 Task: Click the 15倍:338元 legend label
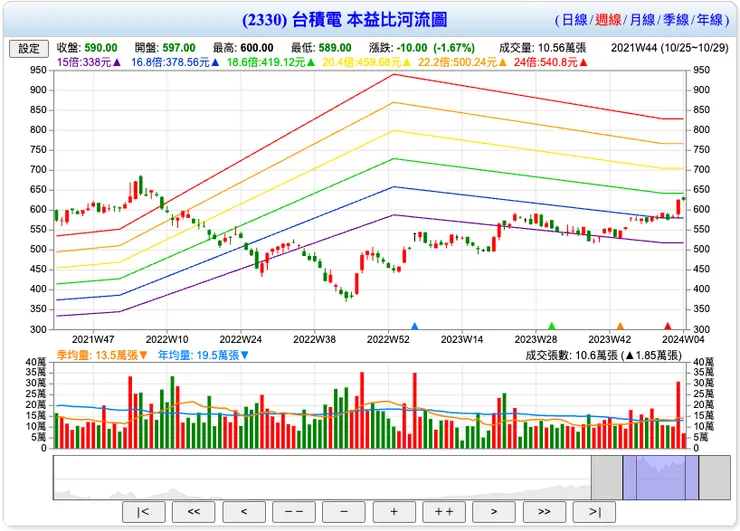(84, 63)
